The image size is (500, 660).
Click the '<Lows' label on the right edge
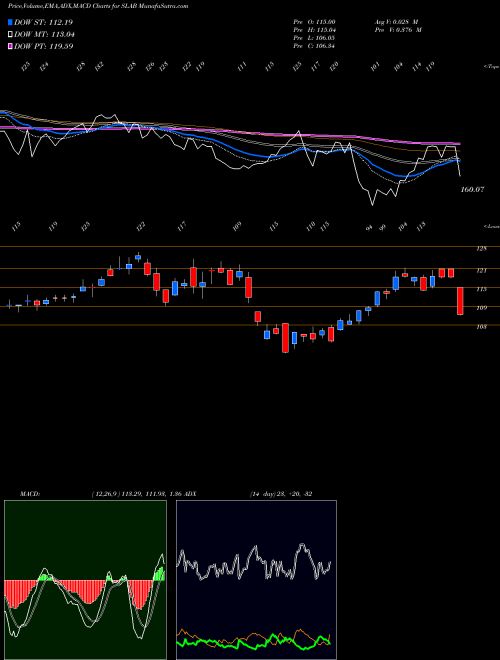point(492,226)
